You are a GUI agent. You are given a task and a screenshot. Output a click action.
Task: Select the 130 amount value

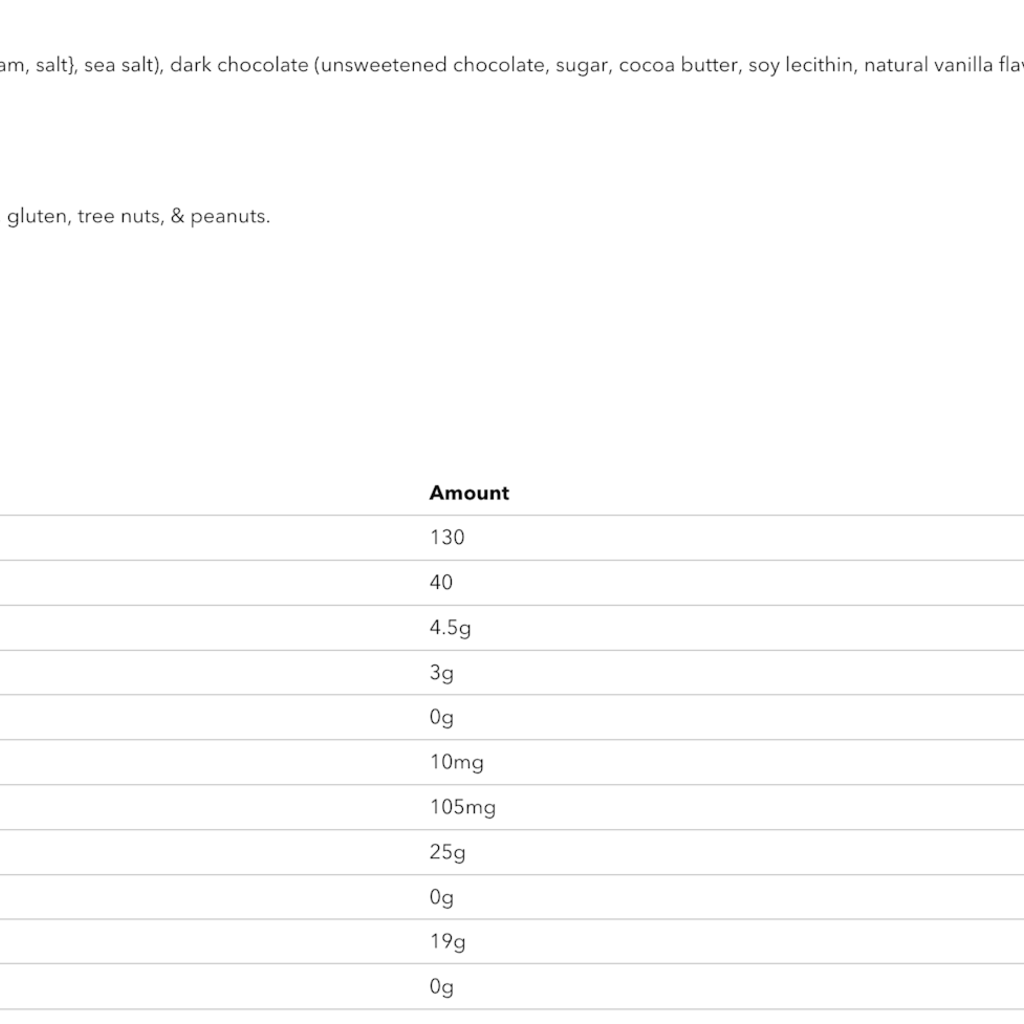click(447, 538)
